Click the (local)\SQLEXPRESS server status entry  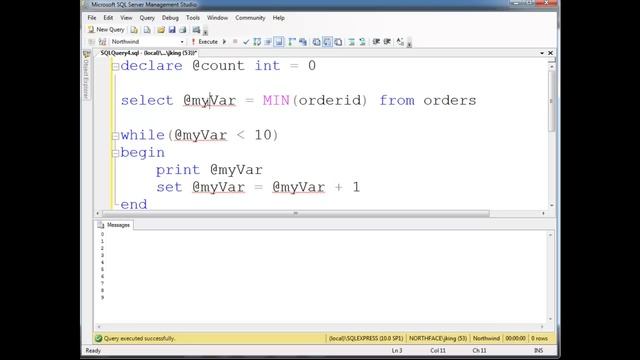366,338
